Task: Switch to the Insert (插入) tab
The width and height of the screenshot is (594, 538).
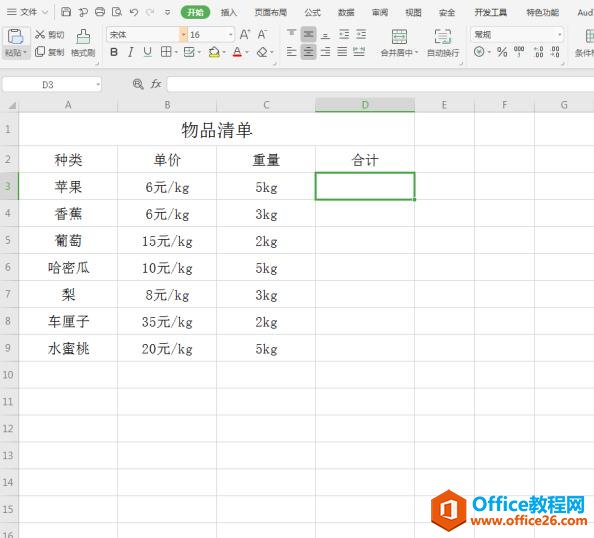Action: click(228, 13)
